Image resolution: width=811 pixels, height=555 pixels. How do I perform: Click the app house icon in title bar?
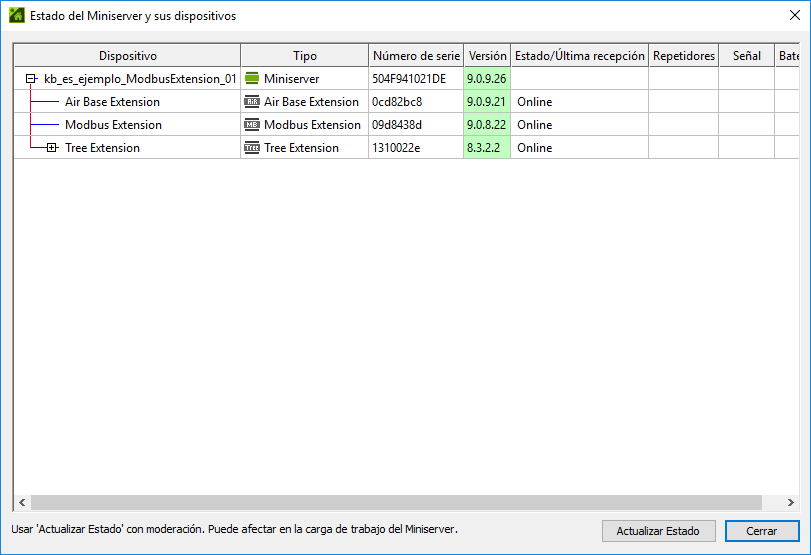(16, 16)
